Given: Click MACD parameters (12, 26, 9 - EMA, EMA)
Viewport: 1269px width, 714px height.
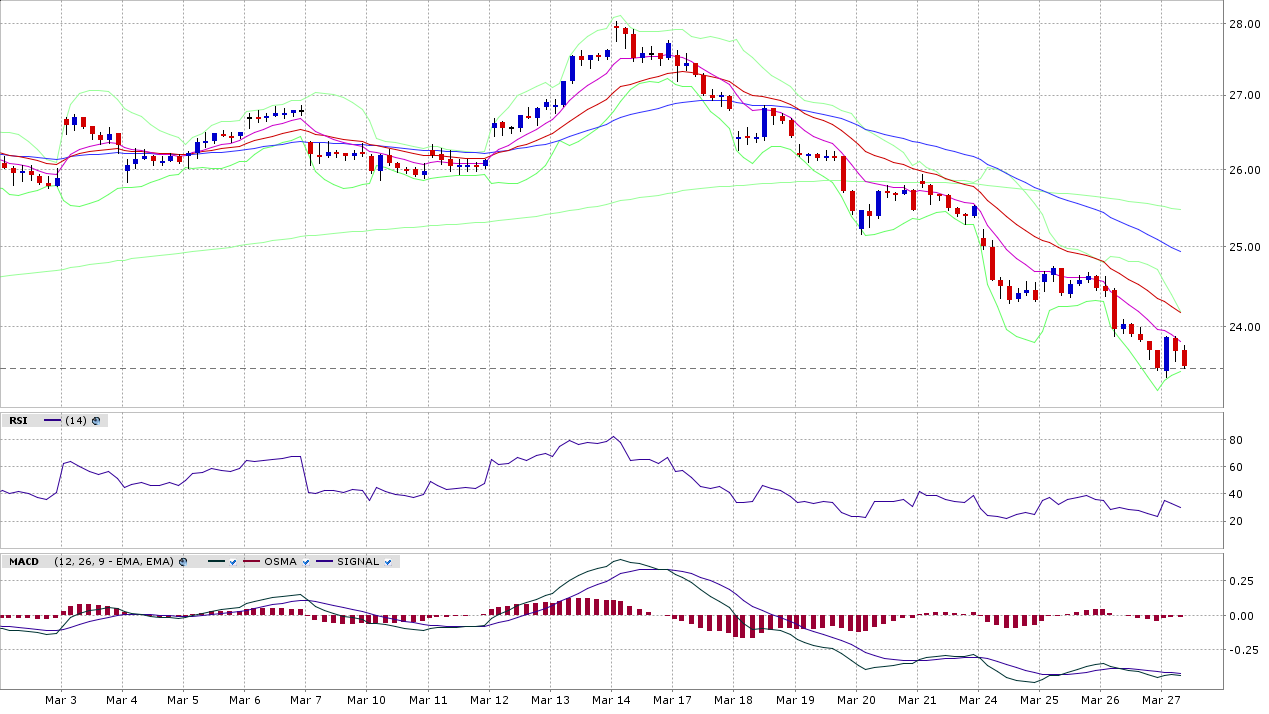Looking at the screenshot, I should (x=114, y=562).
